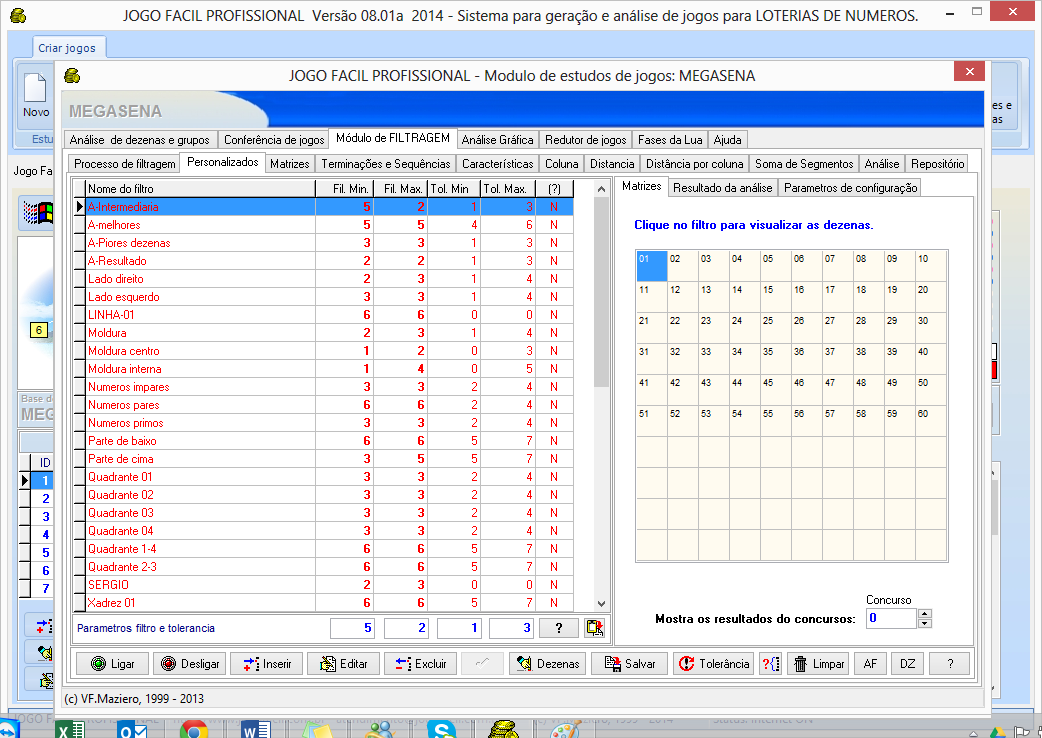Click the AF button
The image size is (1042, 738).
point(870,663)
